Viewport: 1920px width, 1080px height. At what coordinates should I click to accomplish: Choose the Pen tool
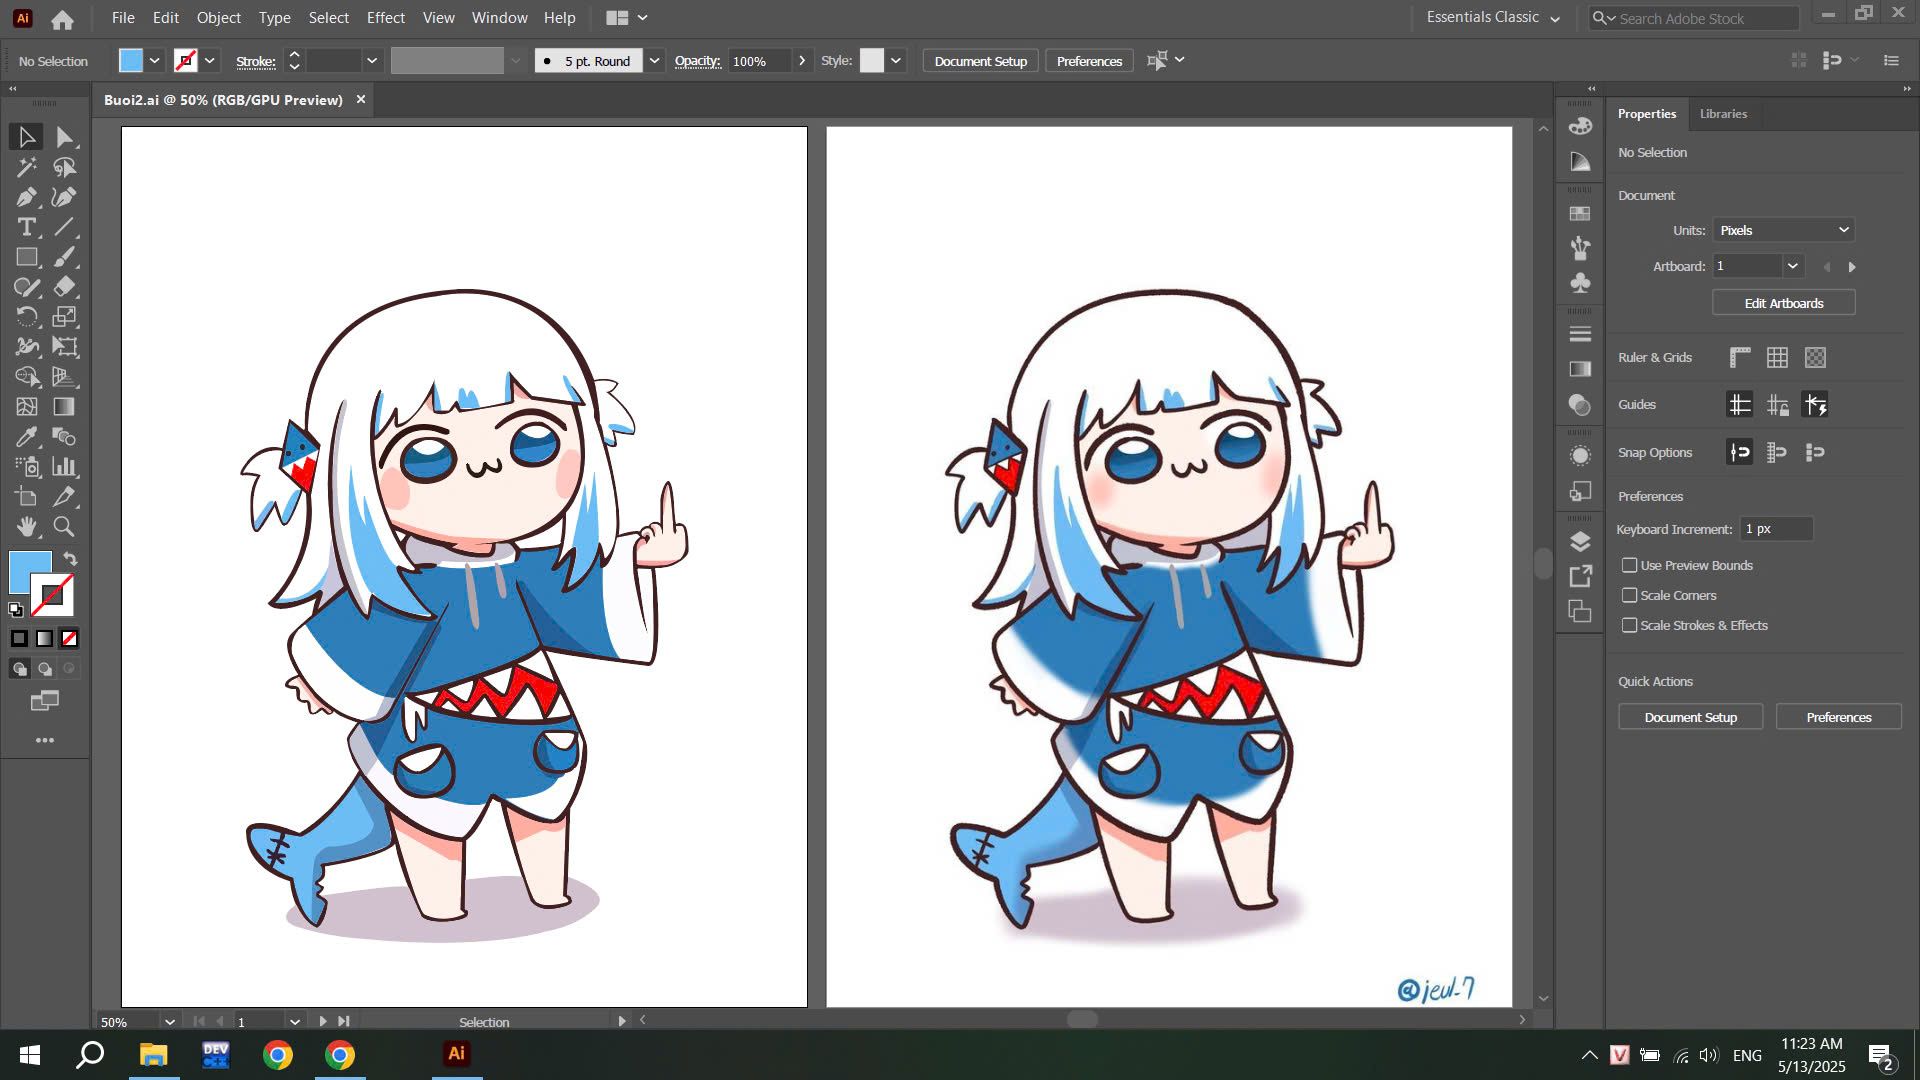tap(27, 197)
